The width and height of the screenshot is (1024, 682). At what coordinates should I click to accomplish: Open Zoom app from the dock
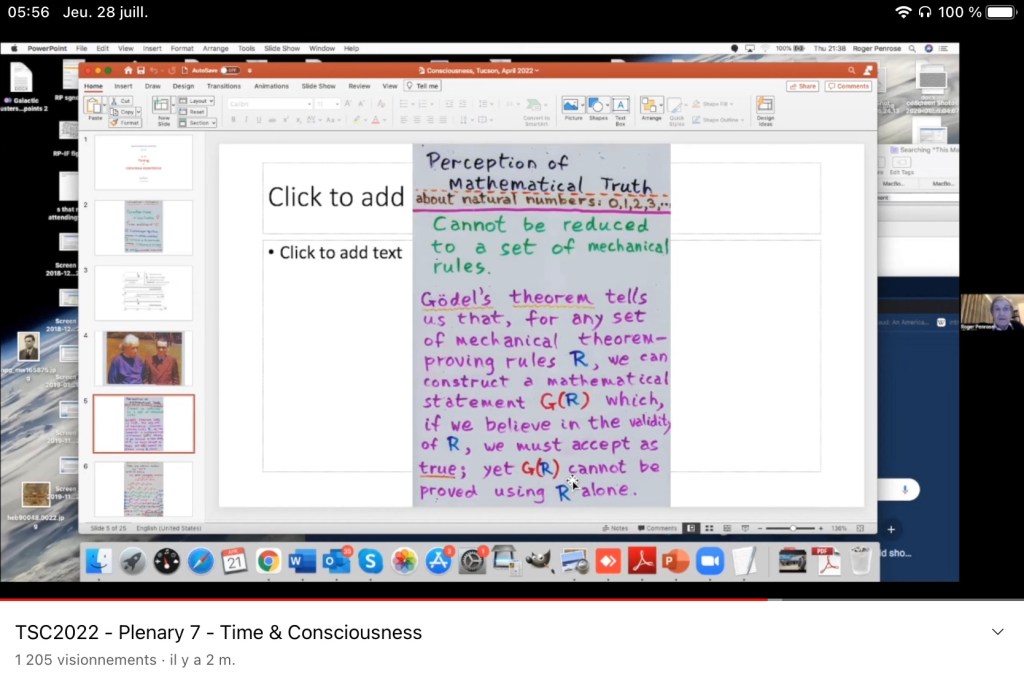click(x=709, y=561)
